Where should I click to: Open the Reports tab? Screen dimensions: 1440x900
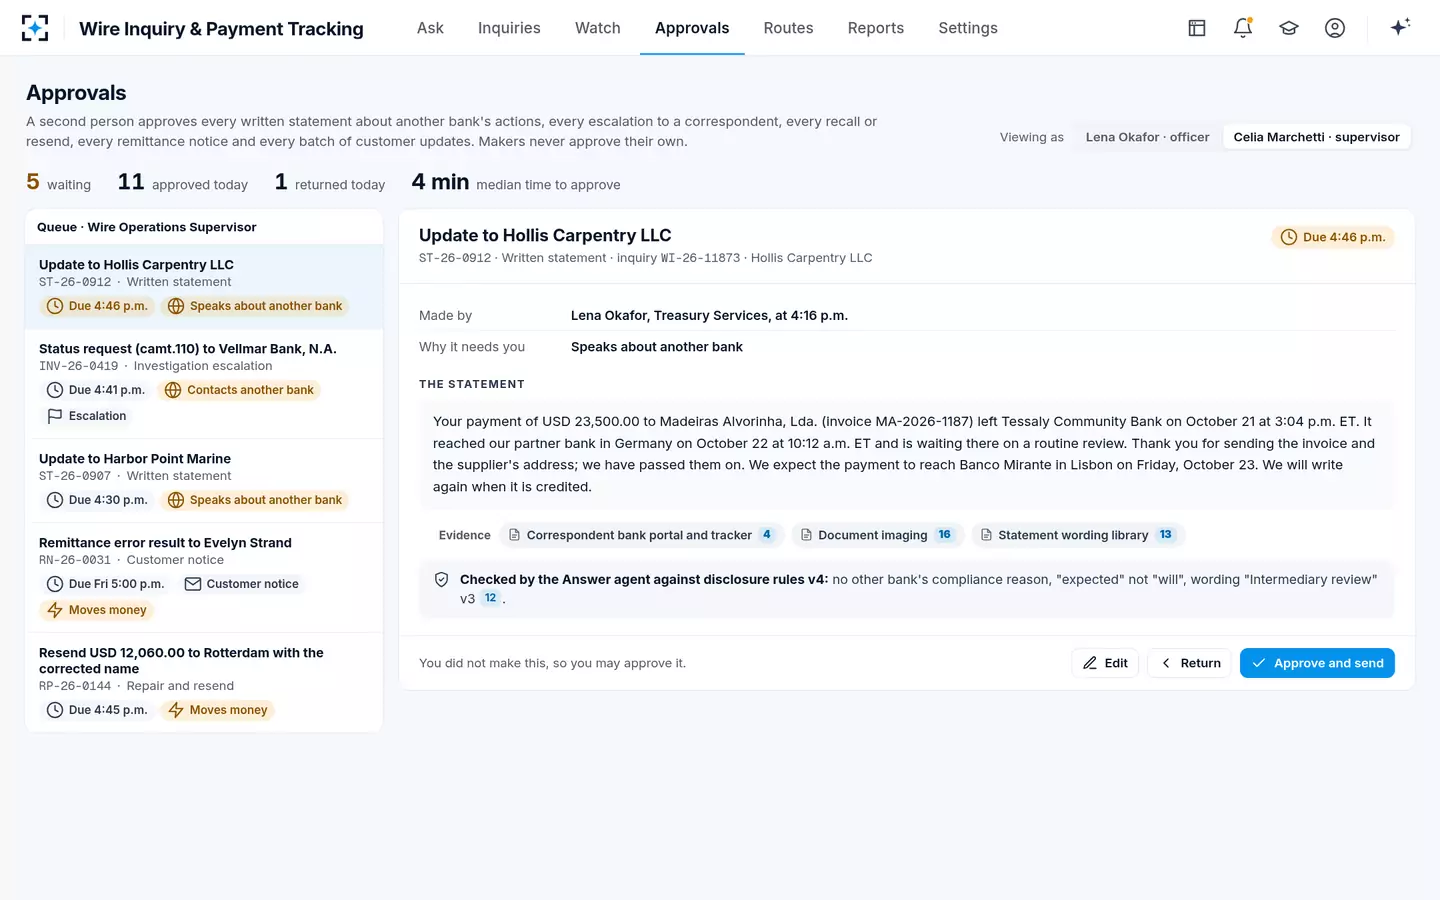coord(876,28)
